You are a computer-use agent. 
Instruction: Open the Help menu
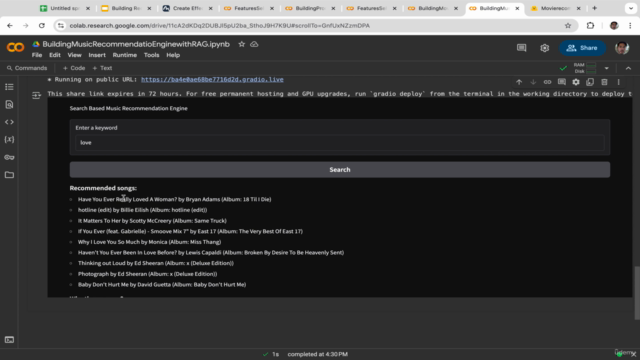tap(173, 55)
